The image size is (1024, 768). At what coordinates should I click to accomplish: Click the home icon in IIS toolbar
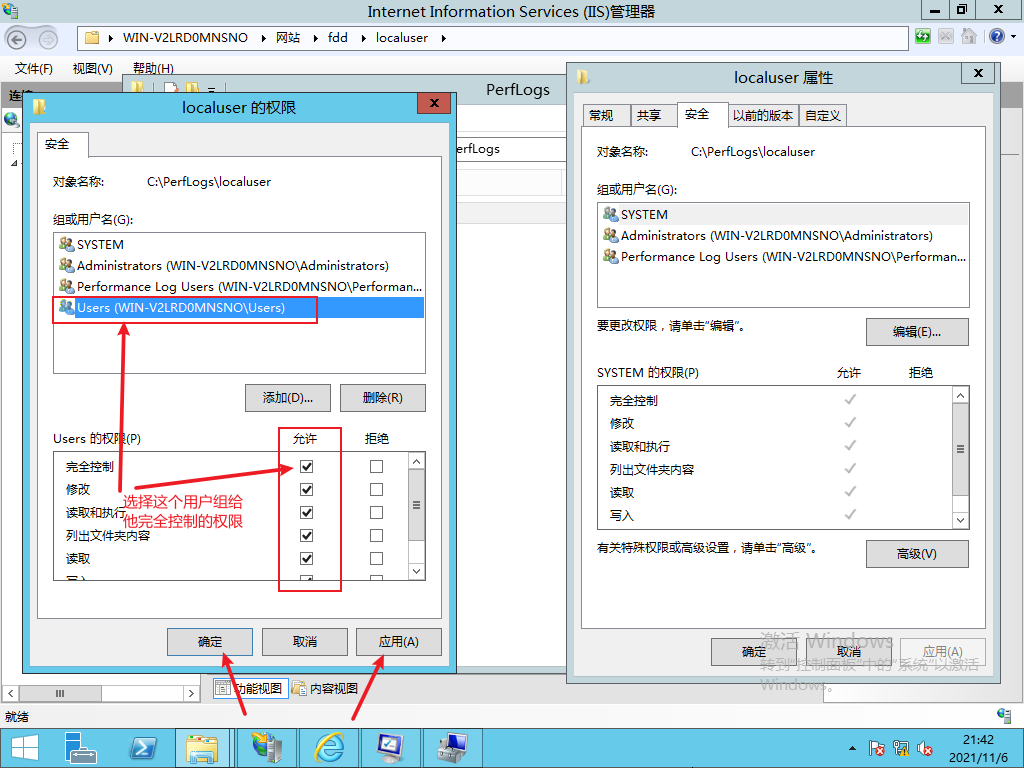[968, 37]
